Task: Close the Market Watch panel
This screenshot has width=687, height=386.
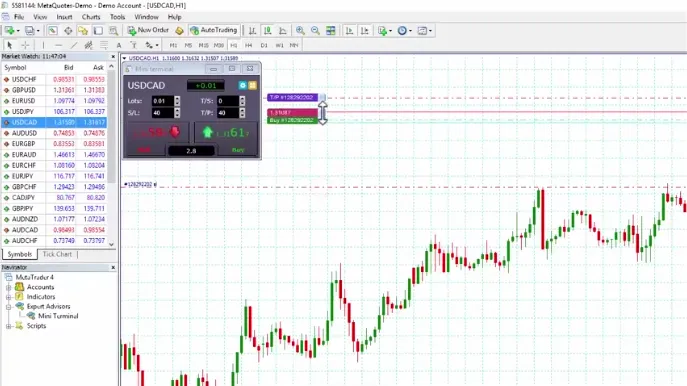Action: tap(113, 57)
